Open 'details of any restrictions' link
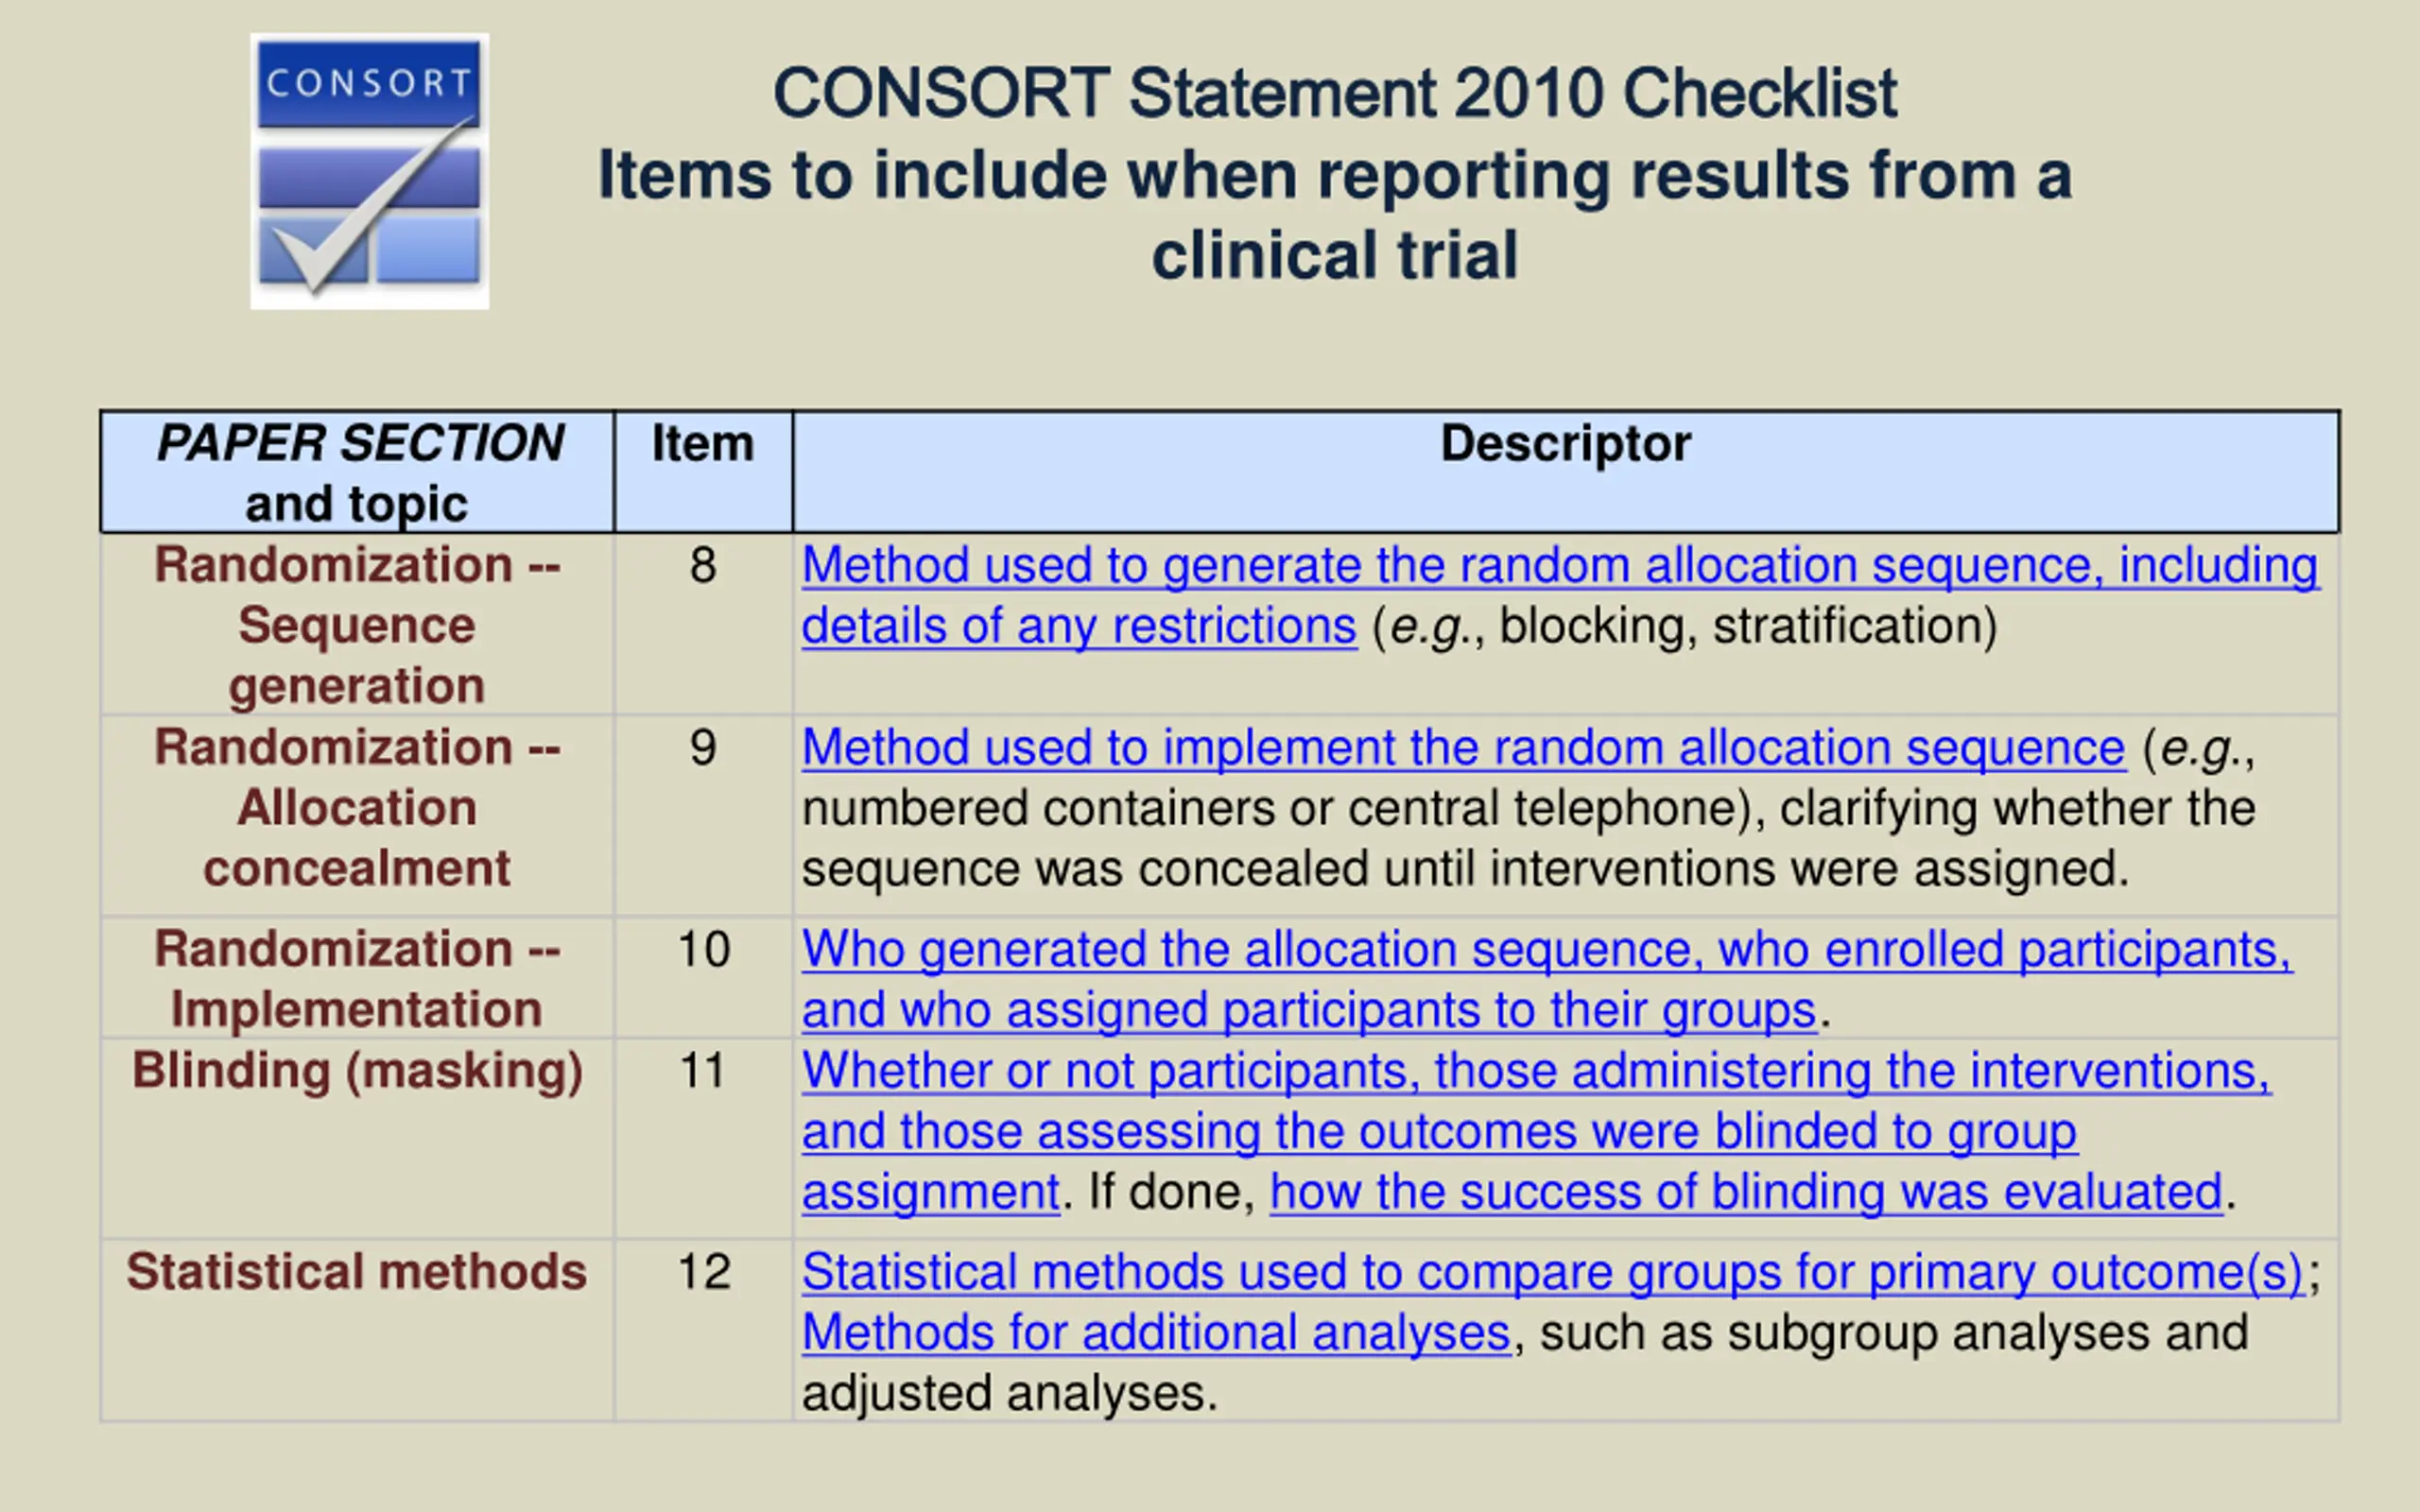Viewport: 2420px width, 1512px height. click(x=1079, y=627)
